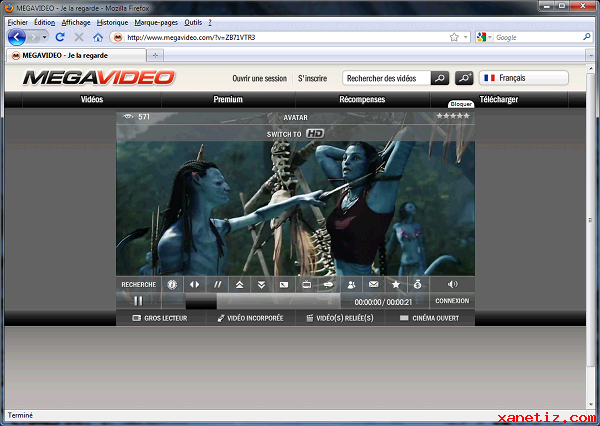The image size is (600, 426).
Task: Click the RECHERCHE button in player
Action: point(139,284)
